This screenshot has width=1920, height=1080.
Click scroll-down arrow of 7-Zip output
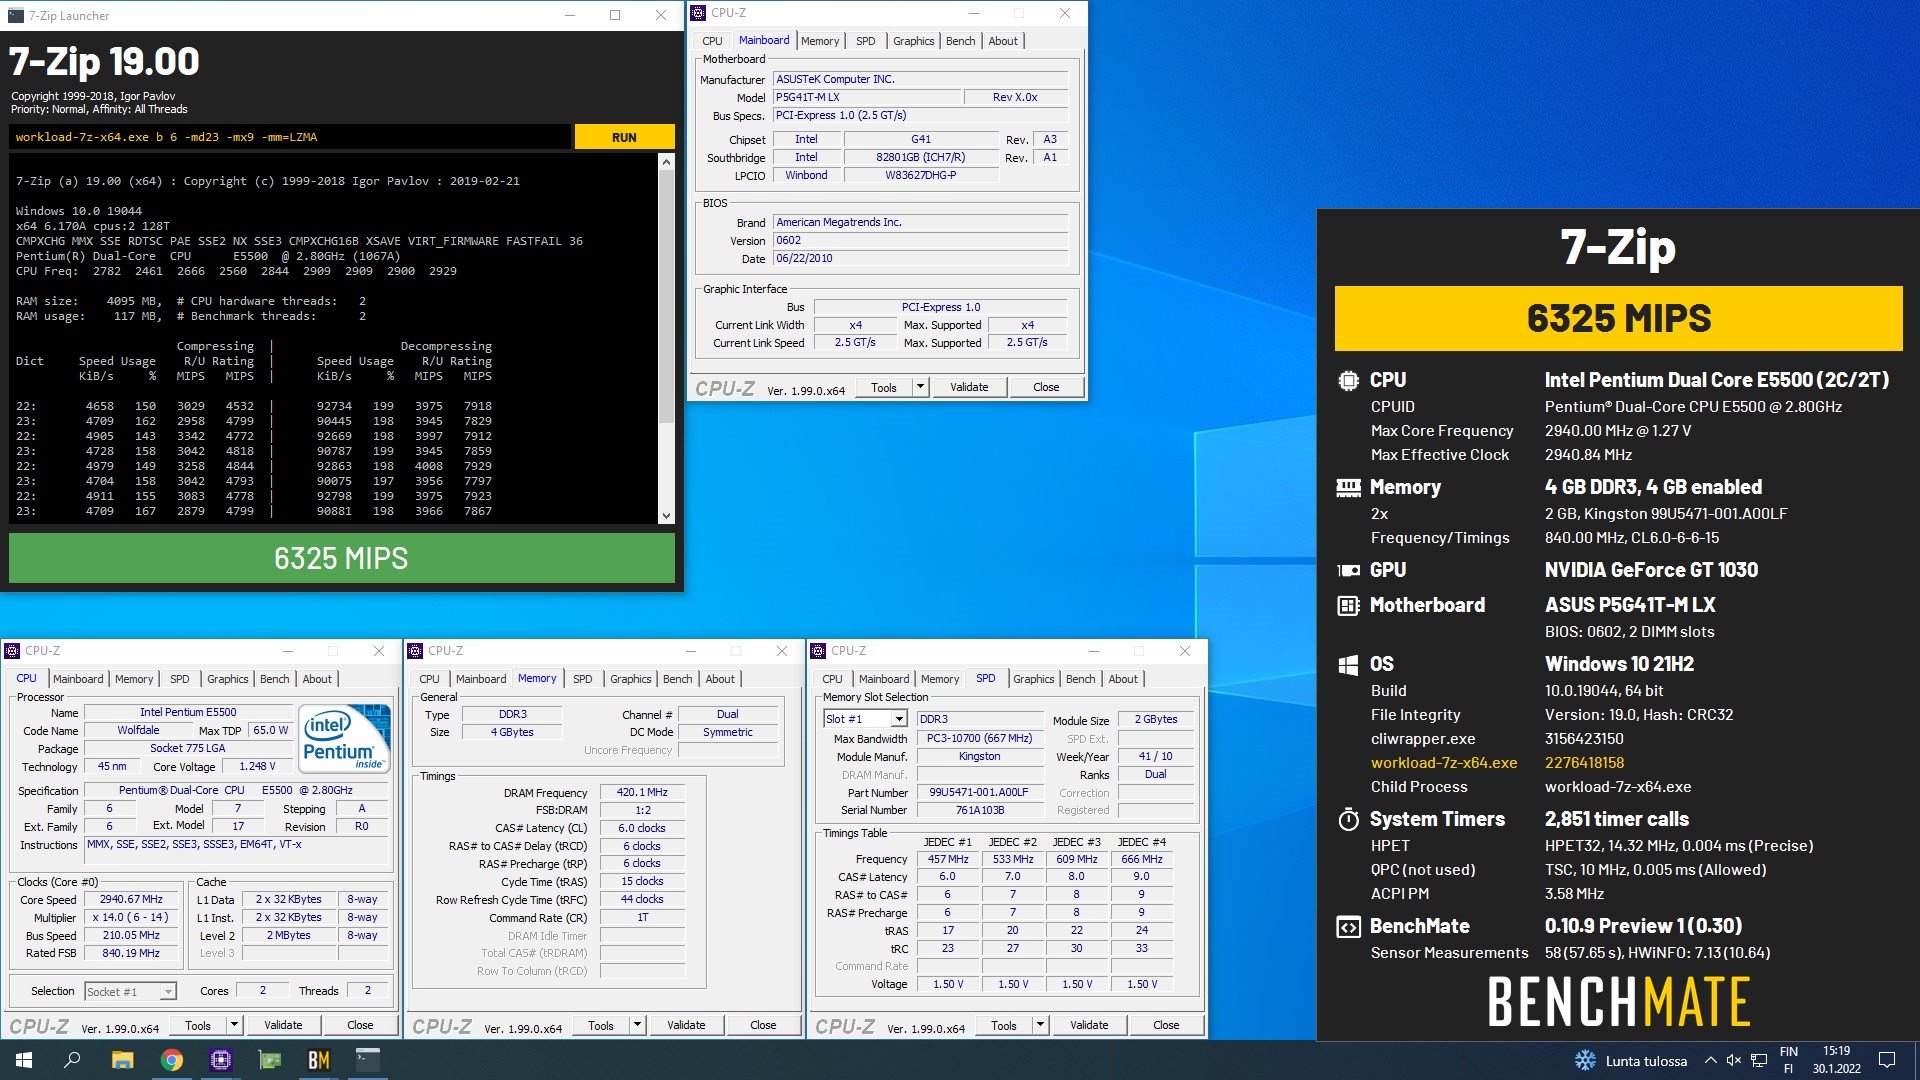pos(666,516)
